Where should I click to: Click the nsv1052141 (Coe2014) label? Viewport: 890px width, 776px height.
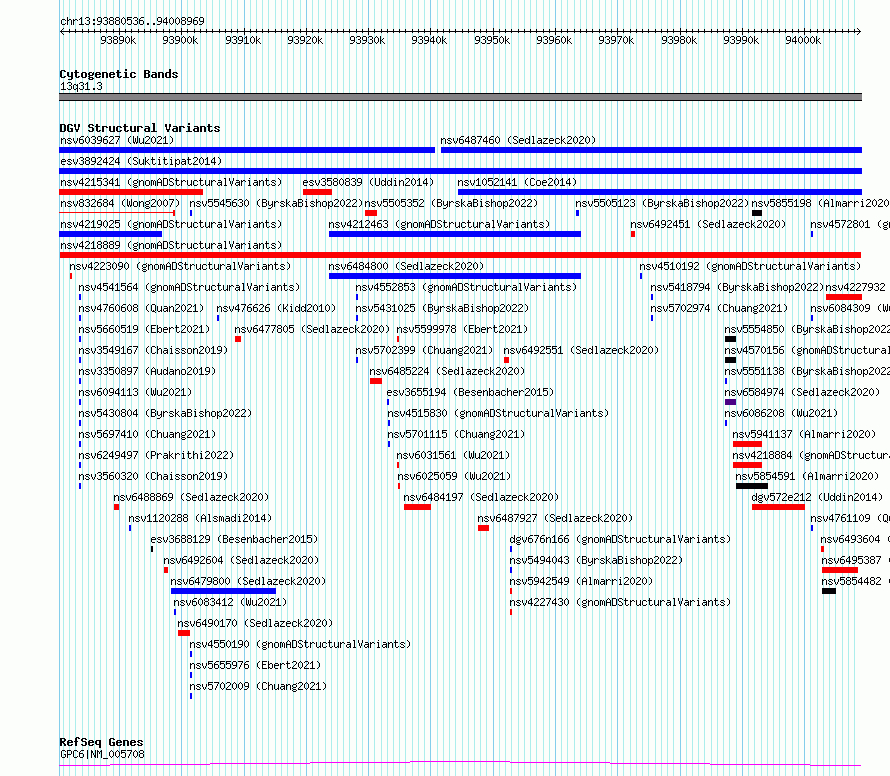(517, 182)
